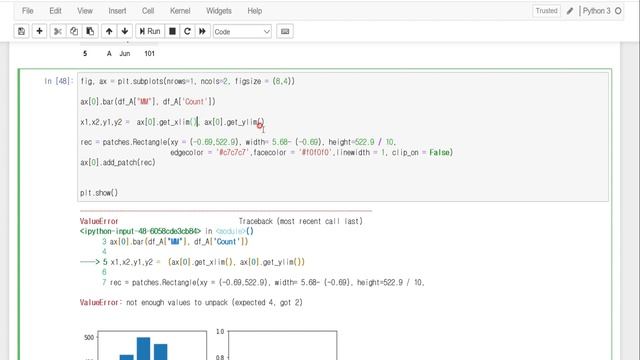
Task: Click the left bar chart output
Action: tap(152, 345)
